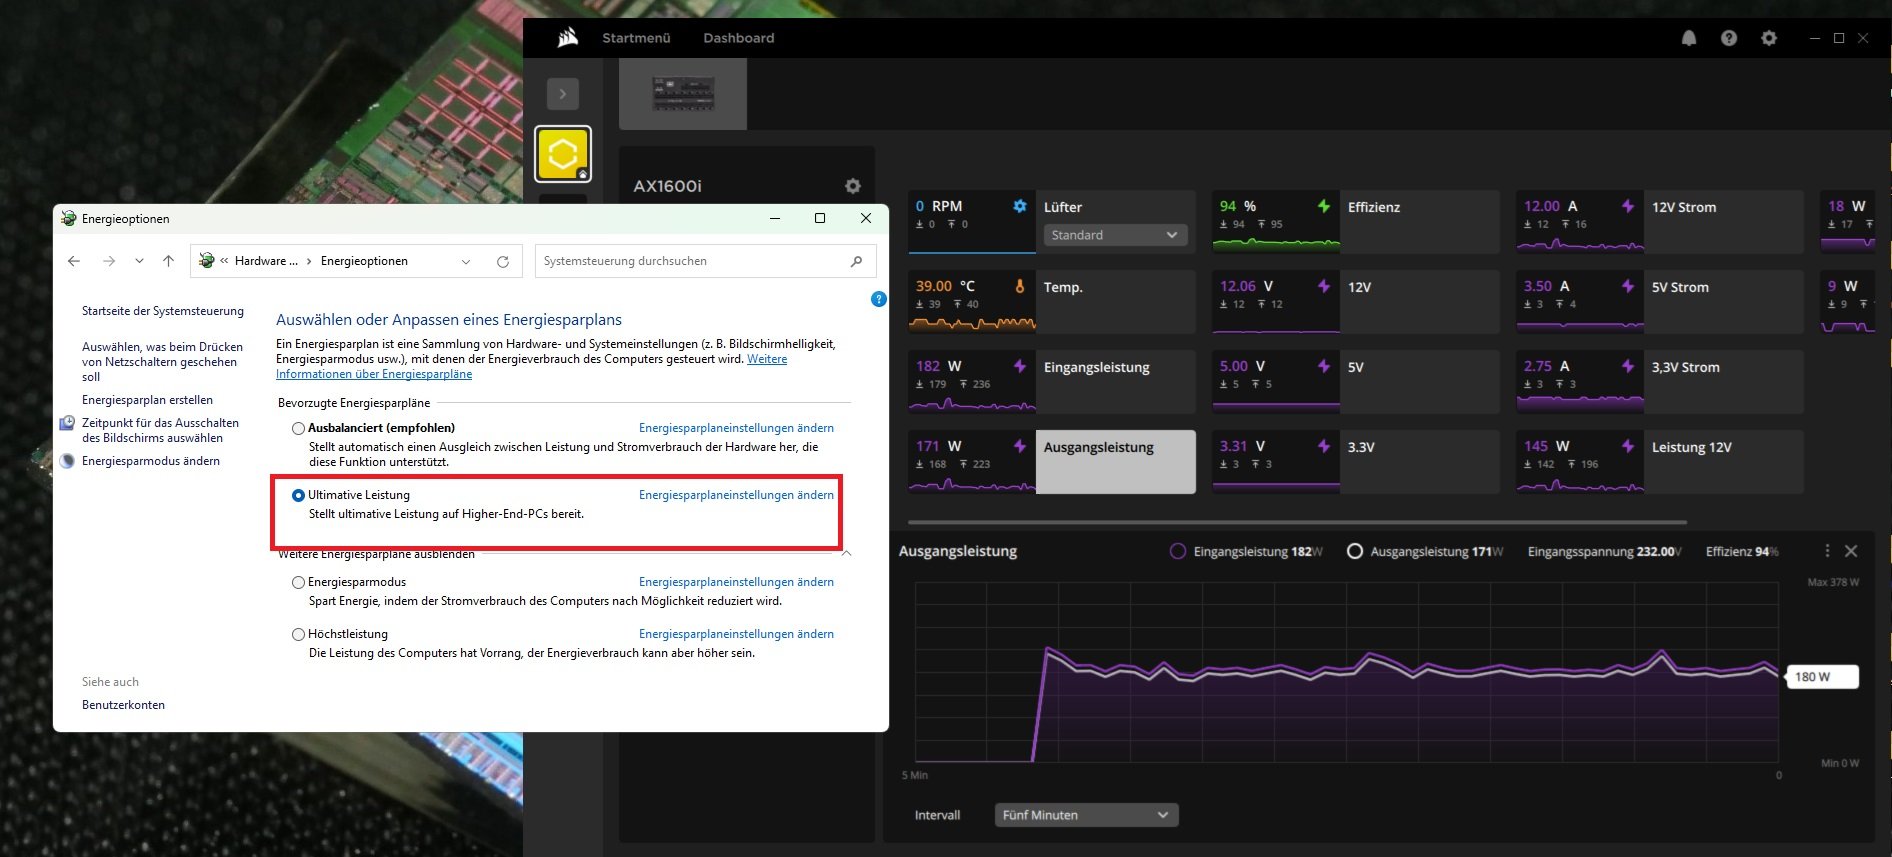The height and width of the screenshot is (857, 1892).
Task: Select the Ultimative Leistung power plan
Action: (298, 495)
